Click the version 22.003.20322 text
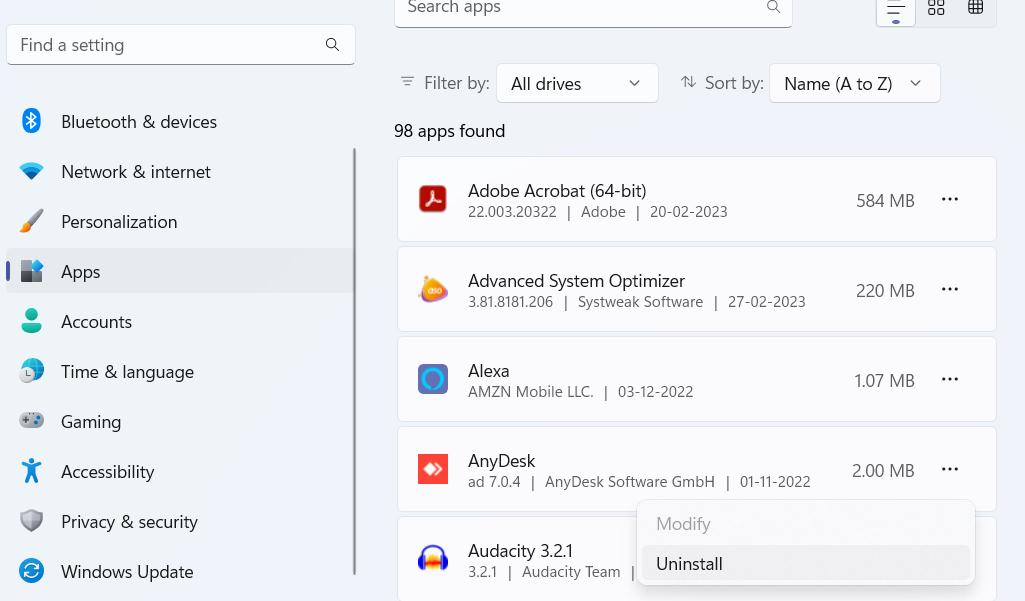This screenshot has height=601, width=1025. pos(512,212)
